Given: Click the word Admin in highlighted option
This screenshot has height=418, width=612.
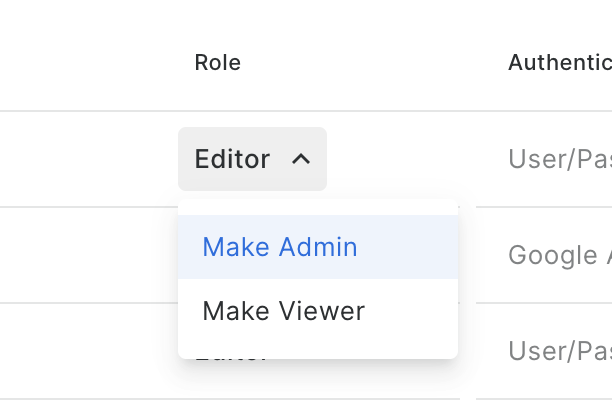Looking at the screenshot, I should click(318, 247).
